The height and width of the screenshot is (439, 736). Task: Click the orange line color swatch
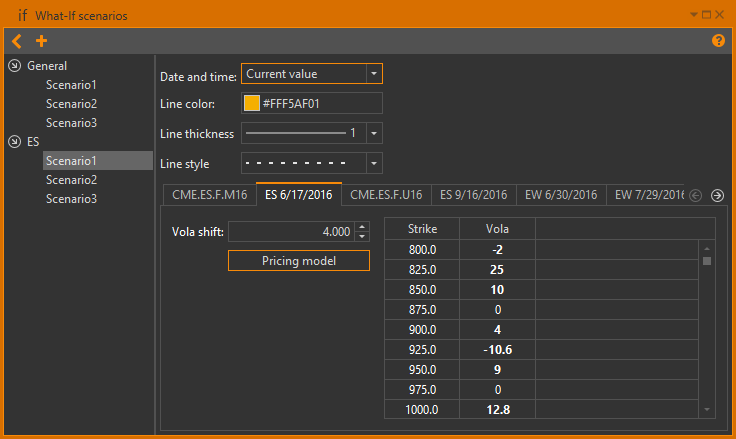(x=252, y=103)
